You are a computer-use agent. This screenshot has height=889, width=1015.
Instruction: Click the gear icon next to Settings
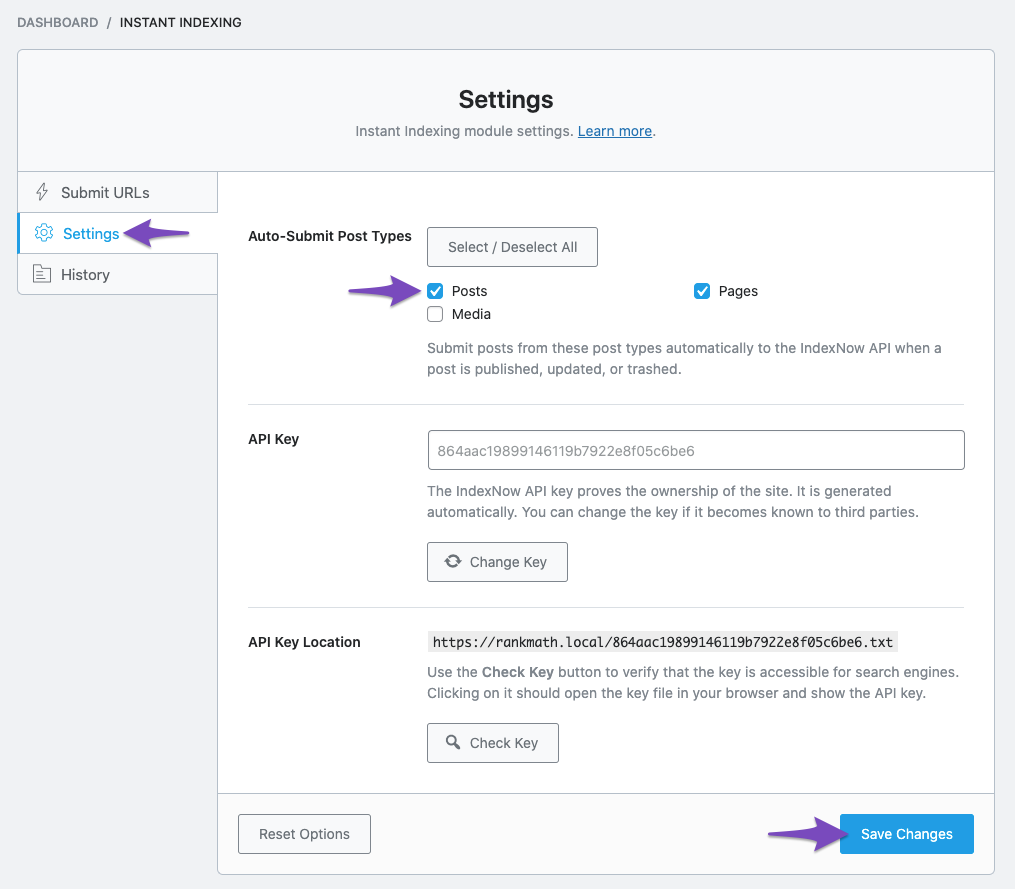coord(43,232)
